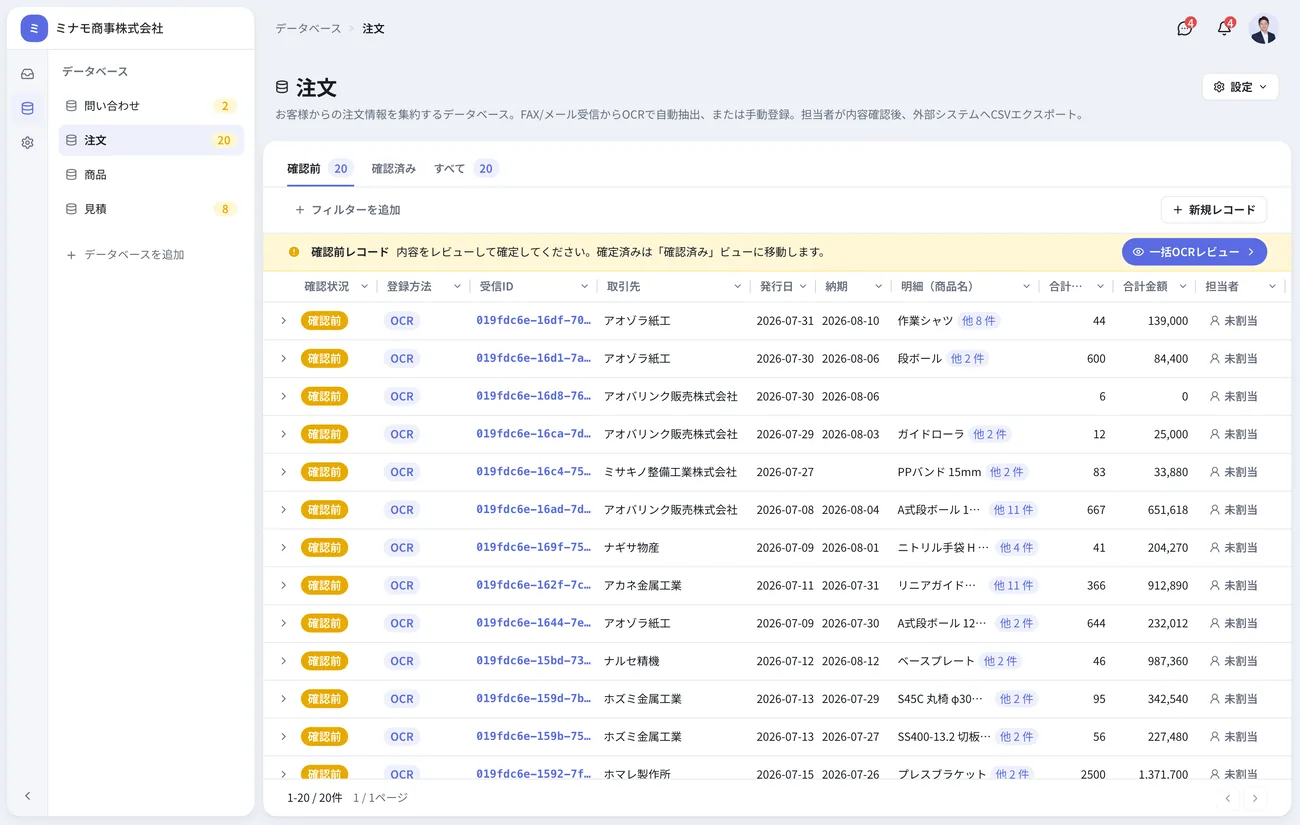1300x825 pixels.
Task: Select the 注文 database in sidebar
Action: 151,140
